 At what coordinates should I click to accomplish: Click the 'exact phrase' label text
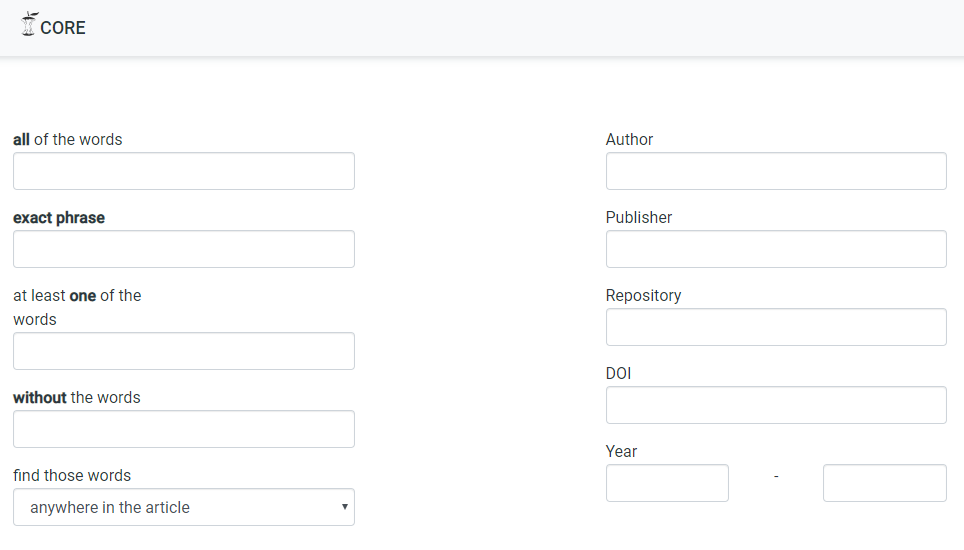pos(59,218)
